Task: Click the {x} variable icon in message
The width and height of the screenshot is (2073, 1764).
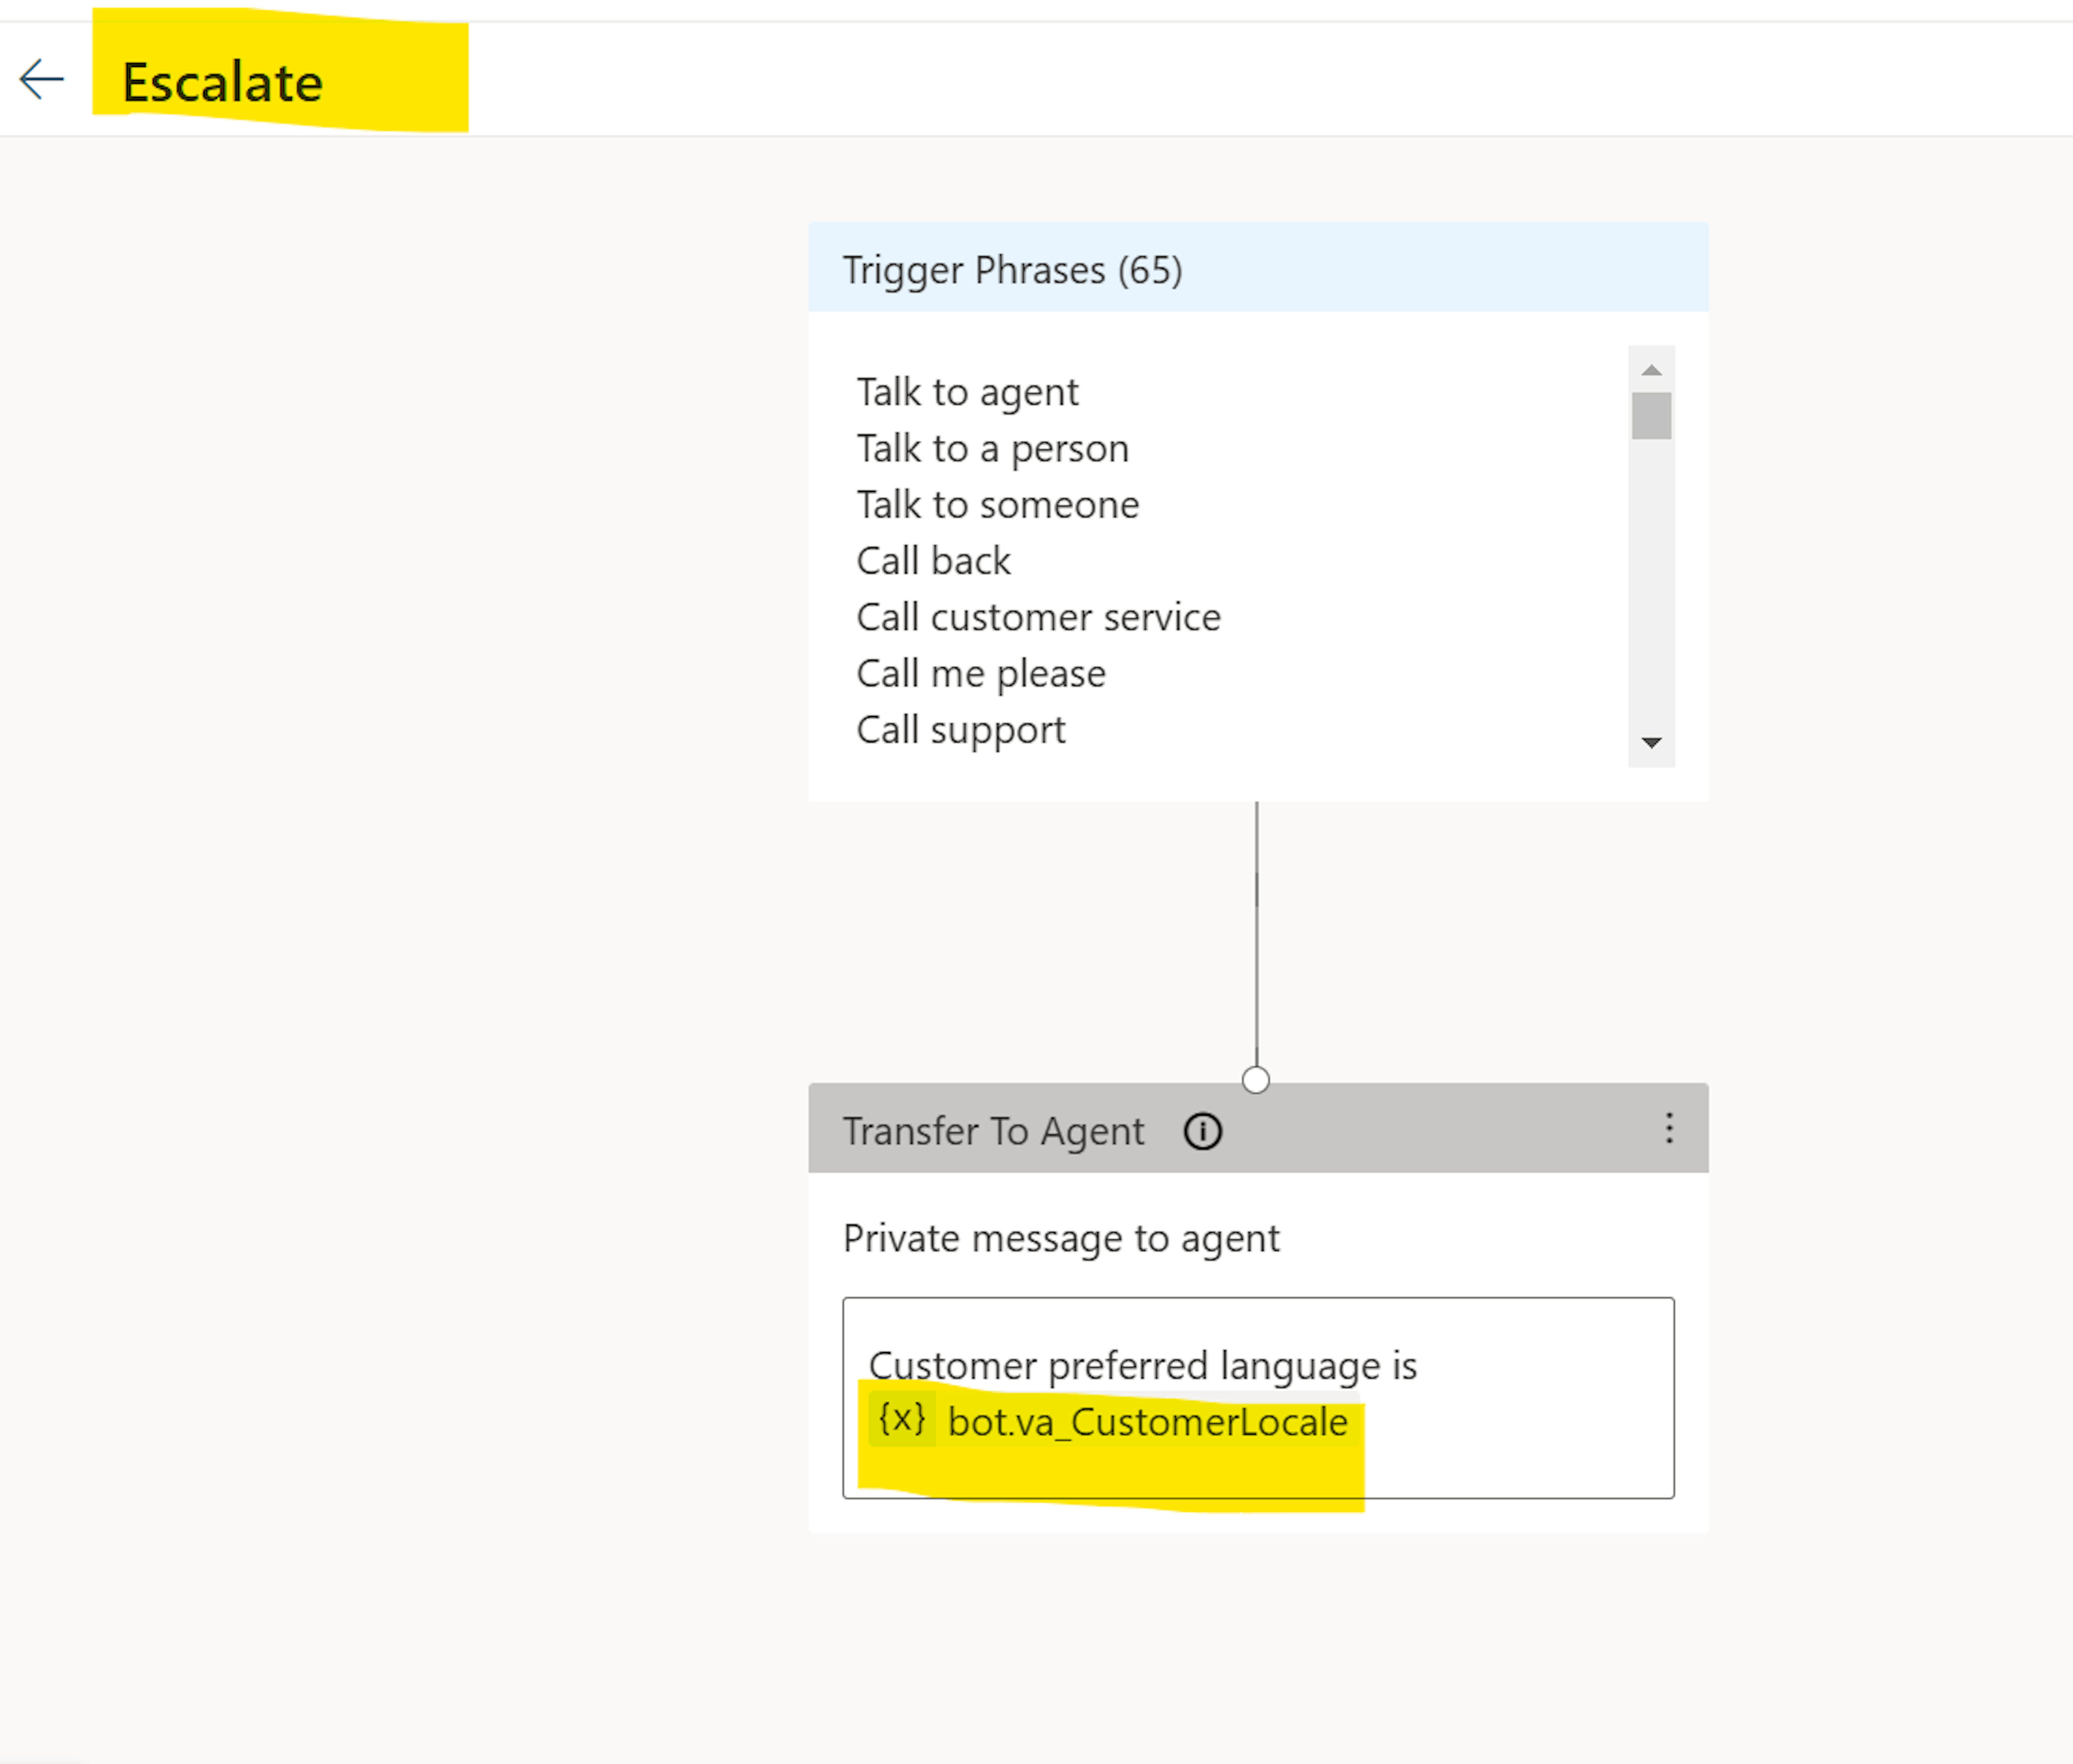Action: click(x=901, y=1419)
